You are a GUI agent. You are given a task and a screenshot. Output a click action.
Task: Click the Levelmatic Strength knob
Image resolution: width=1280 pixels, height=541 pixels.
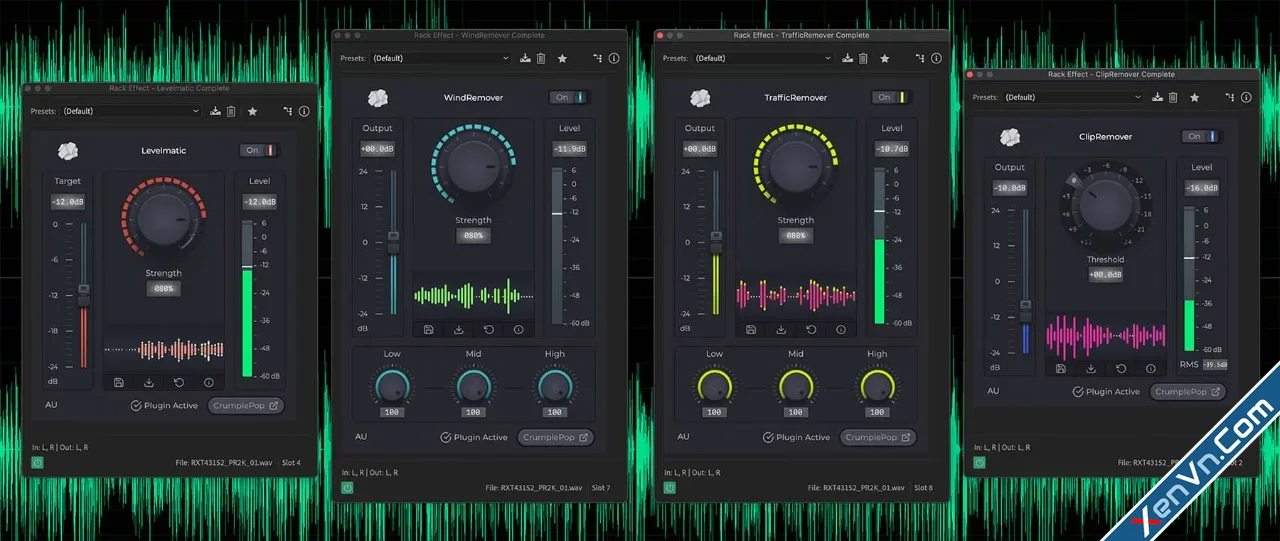[163, 220]
